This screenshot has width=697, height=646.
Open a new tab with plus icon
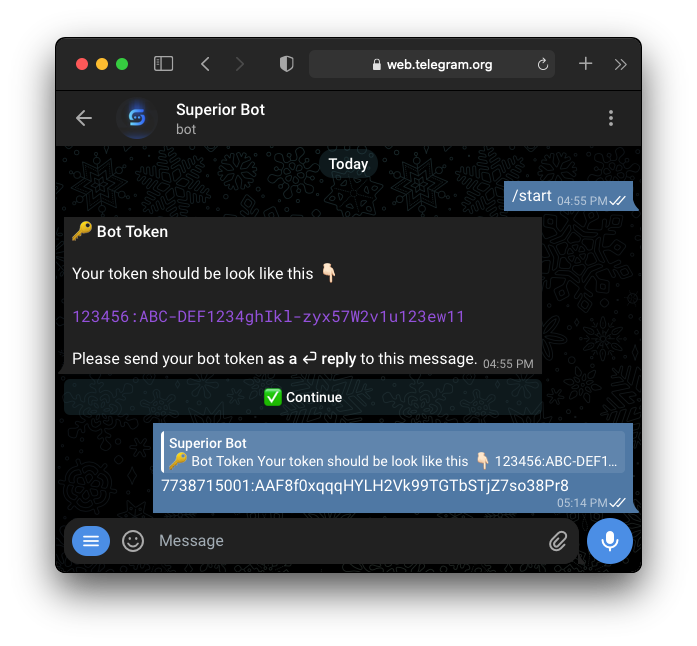[585, 64]
